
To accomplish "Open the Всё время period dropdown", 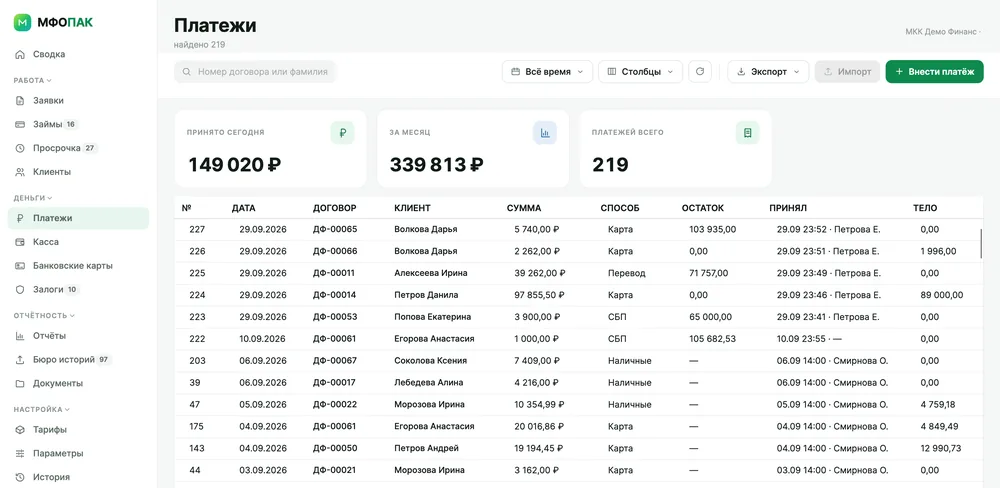I will [547, 71].
